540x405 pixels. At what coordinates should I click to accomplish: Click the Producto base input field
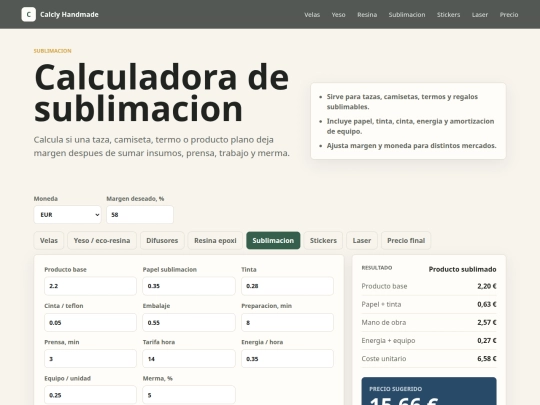pos(90,286)
